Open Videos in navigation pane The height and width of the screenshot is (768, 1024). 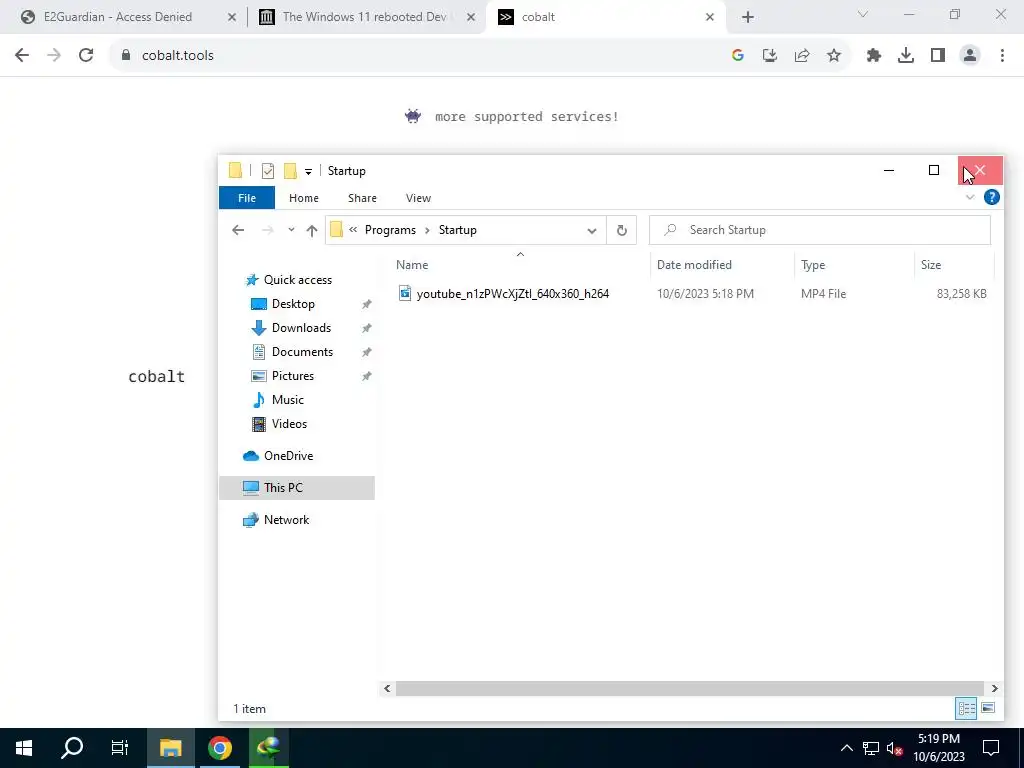click(289, 424)
